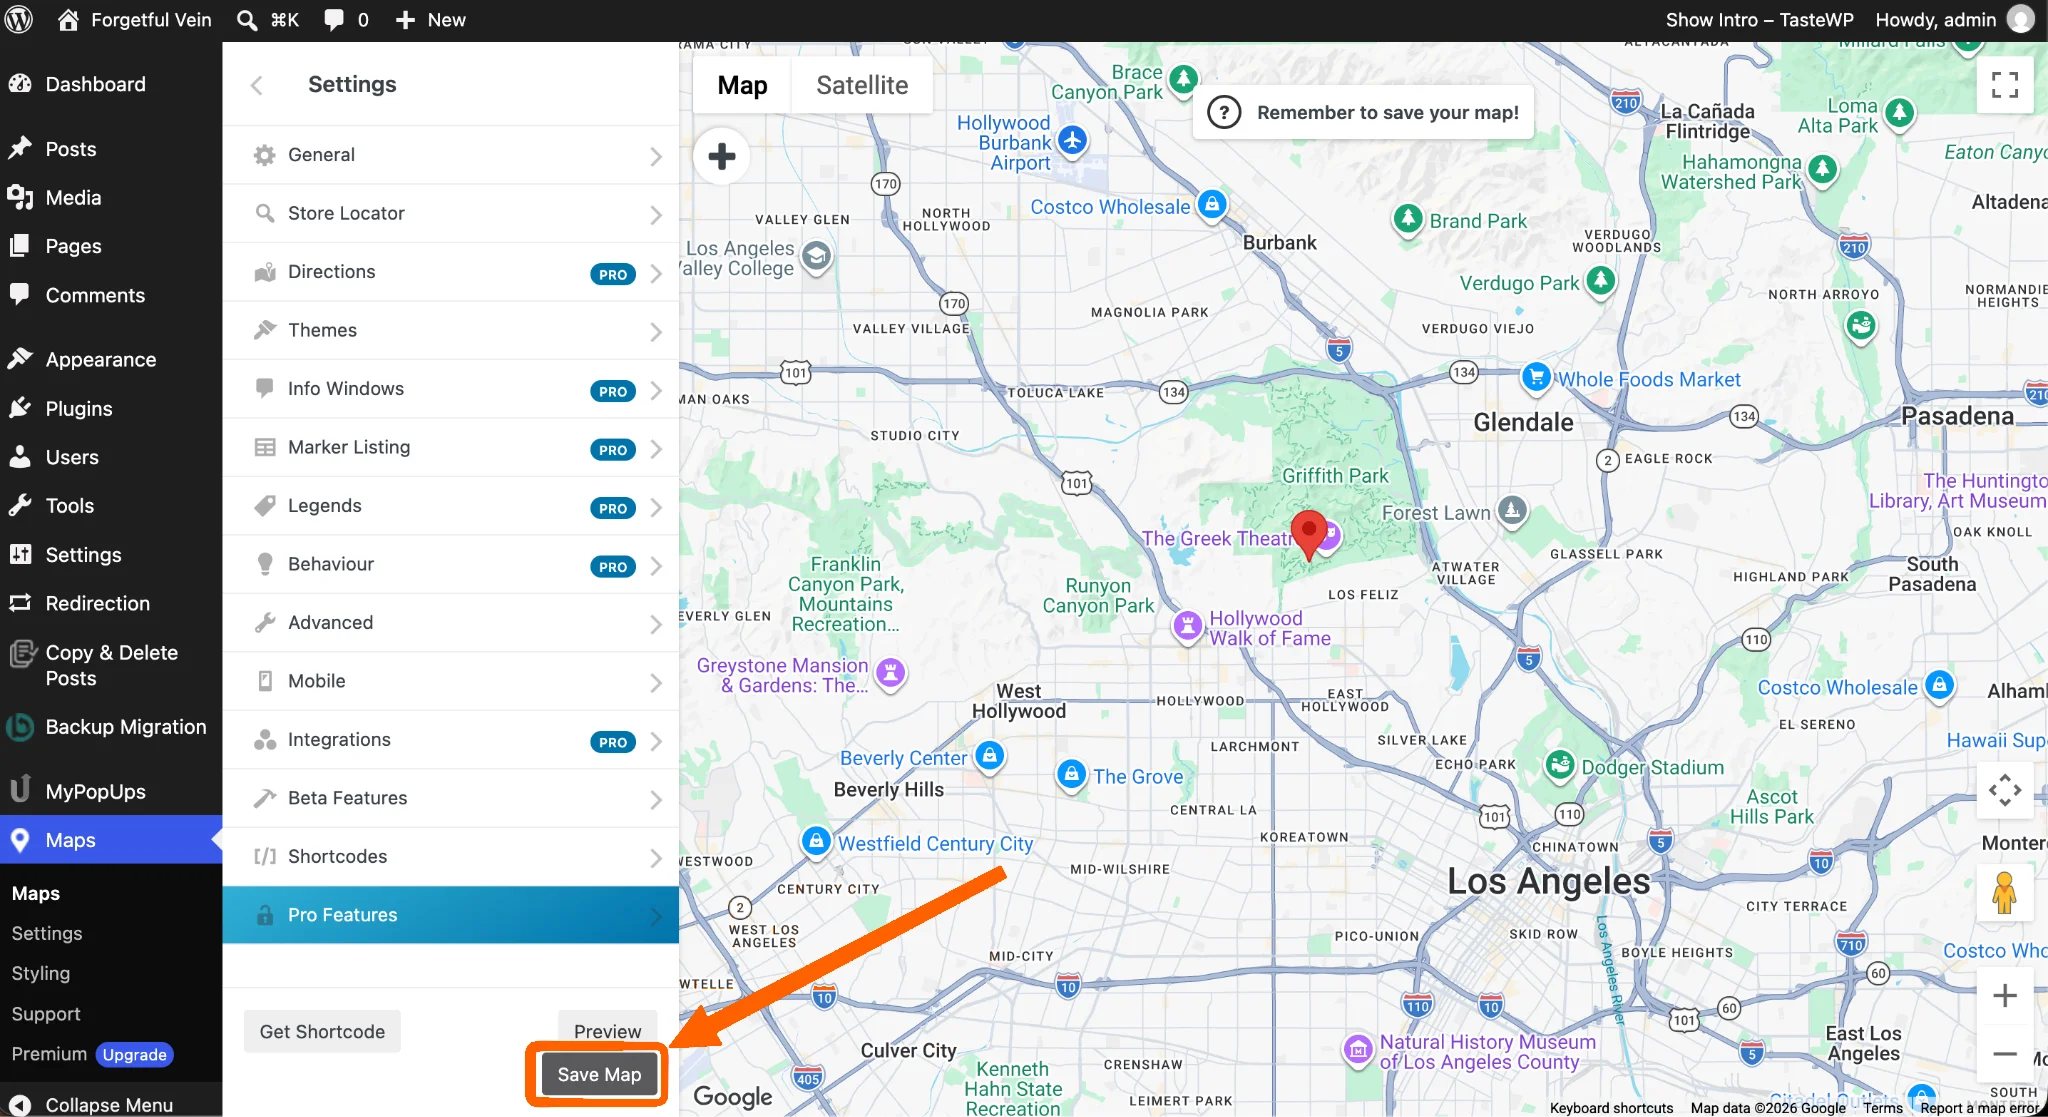
Task: Click Hollywood Burbank Airport map icon
Action: 1072,139
